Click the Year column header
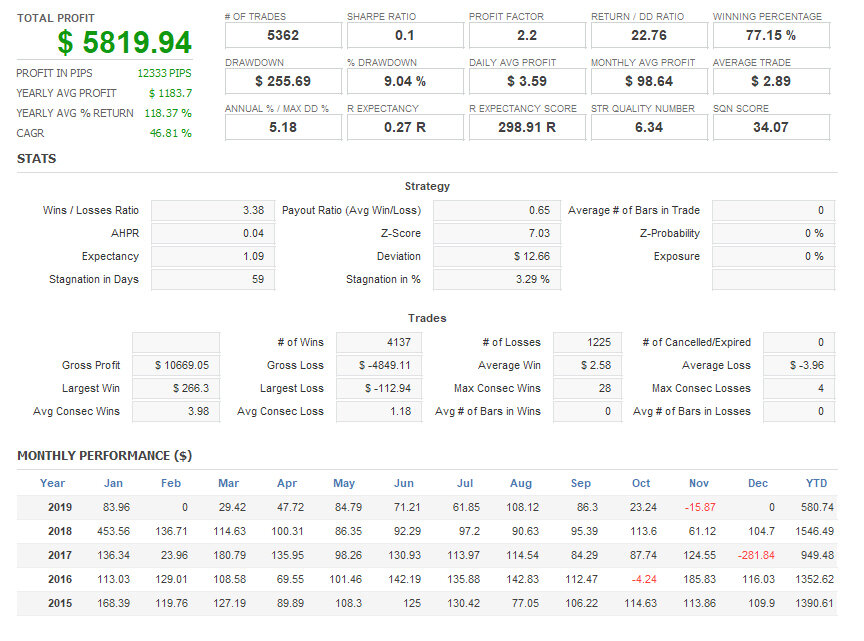Image resolution: width=864 pixels, height=641 pixels. 52,483
